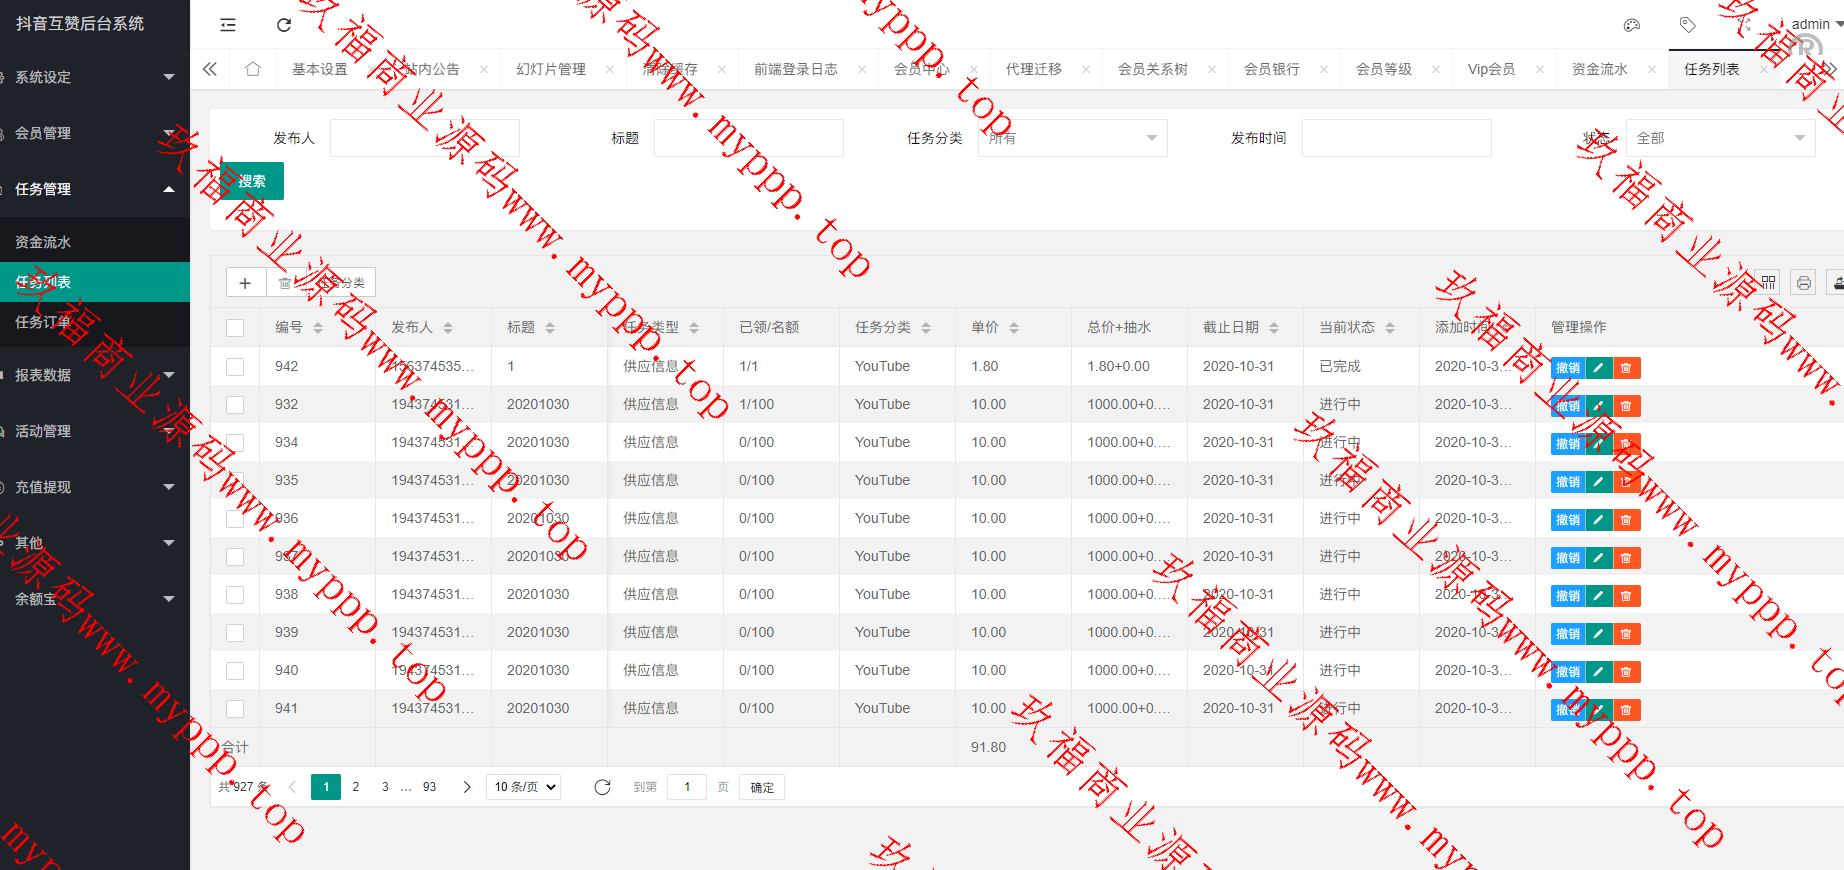Switch to the 会员银行 tab
Viewport: 1844px width, 870px height.
[1271, 69]
